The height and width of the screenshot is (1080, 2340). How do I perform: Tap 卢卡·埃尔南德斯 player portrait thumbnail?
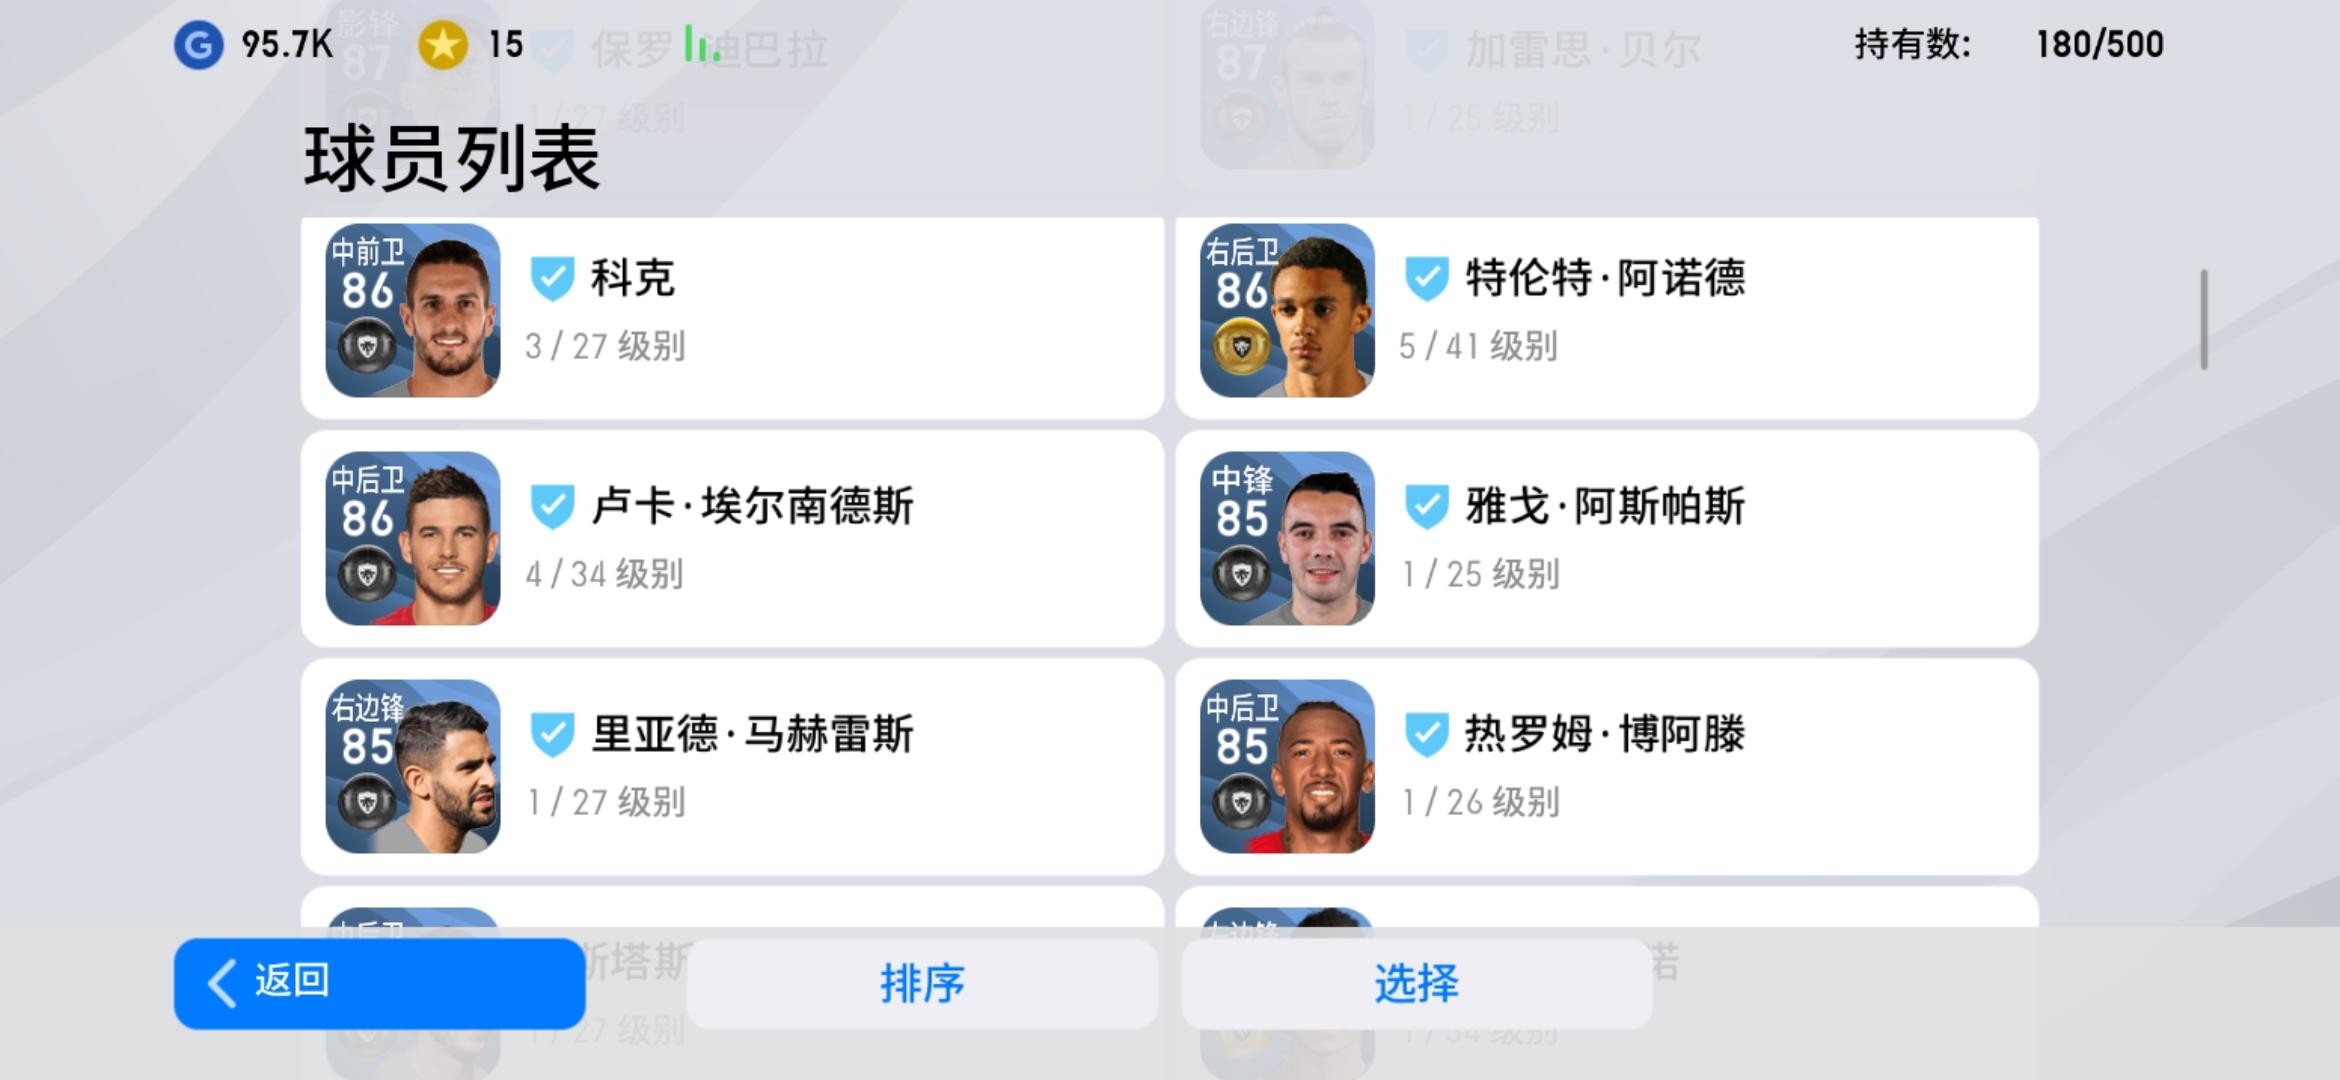pos(413,539)
